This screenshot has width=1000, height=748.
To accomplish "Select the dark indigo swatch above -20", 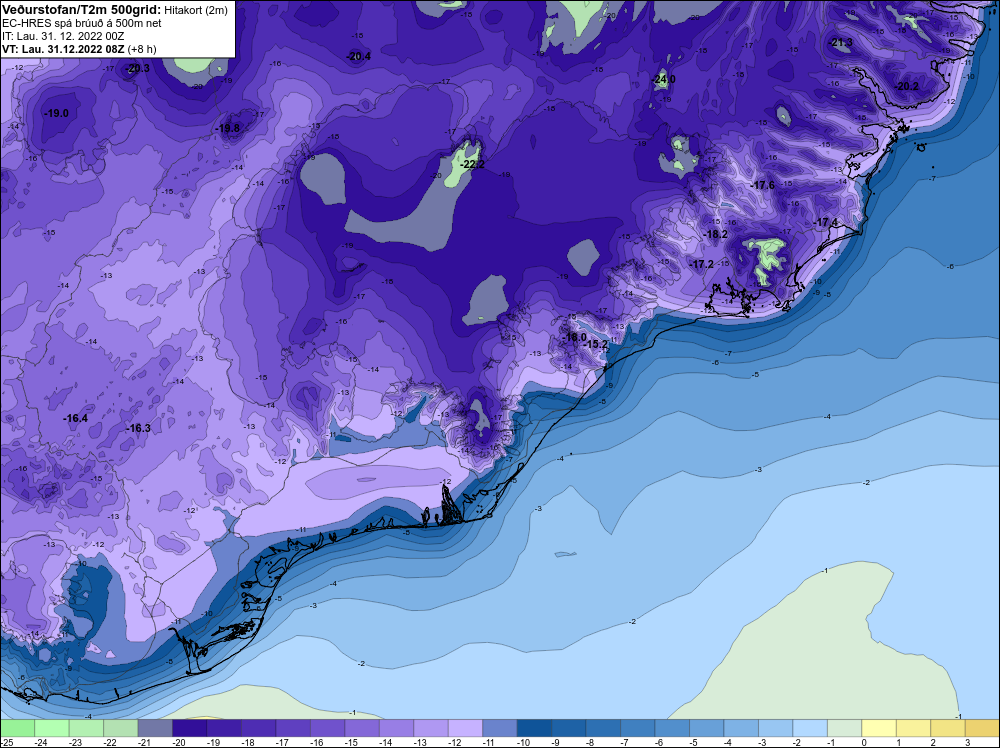I will point(189,728).
